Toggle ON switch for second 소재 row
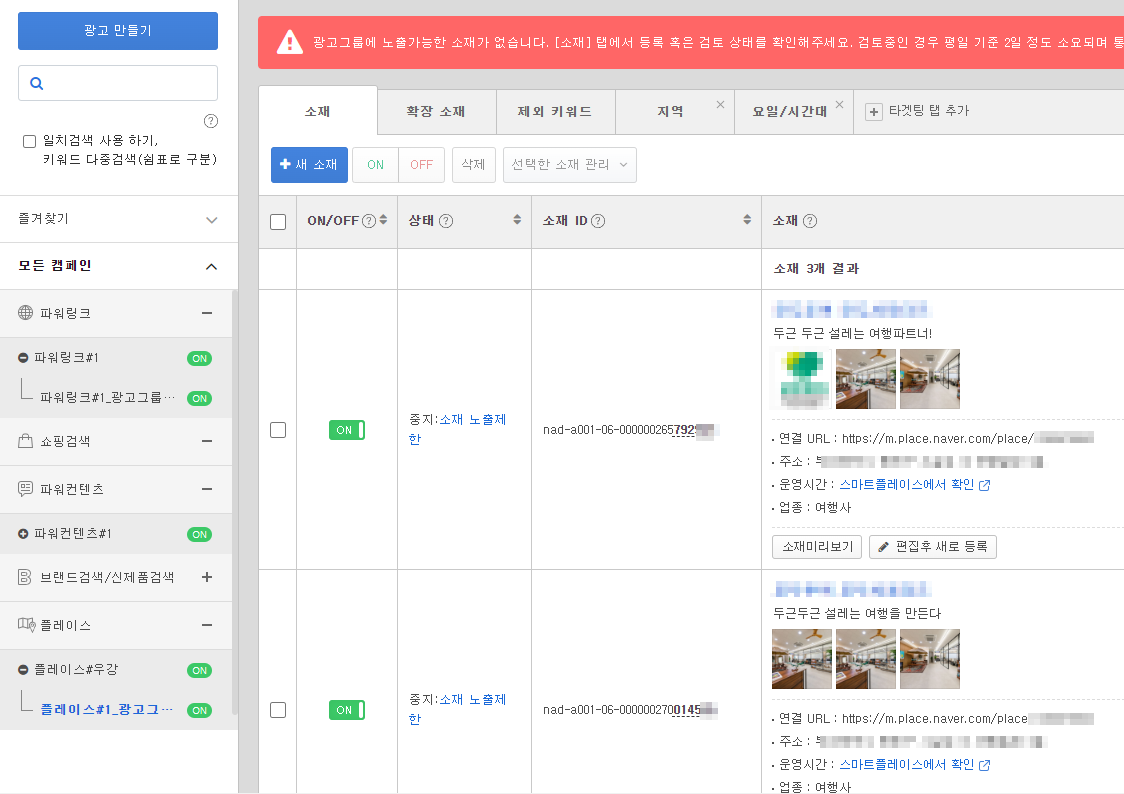 (347, 710)
